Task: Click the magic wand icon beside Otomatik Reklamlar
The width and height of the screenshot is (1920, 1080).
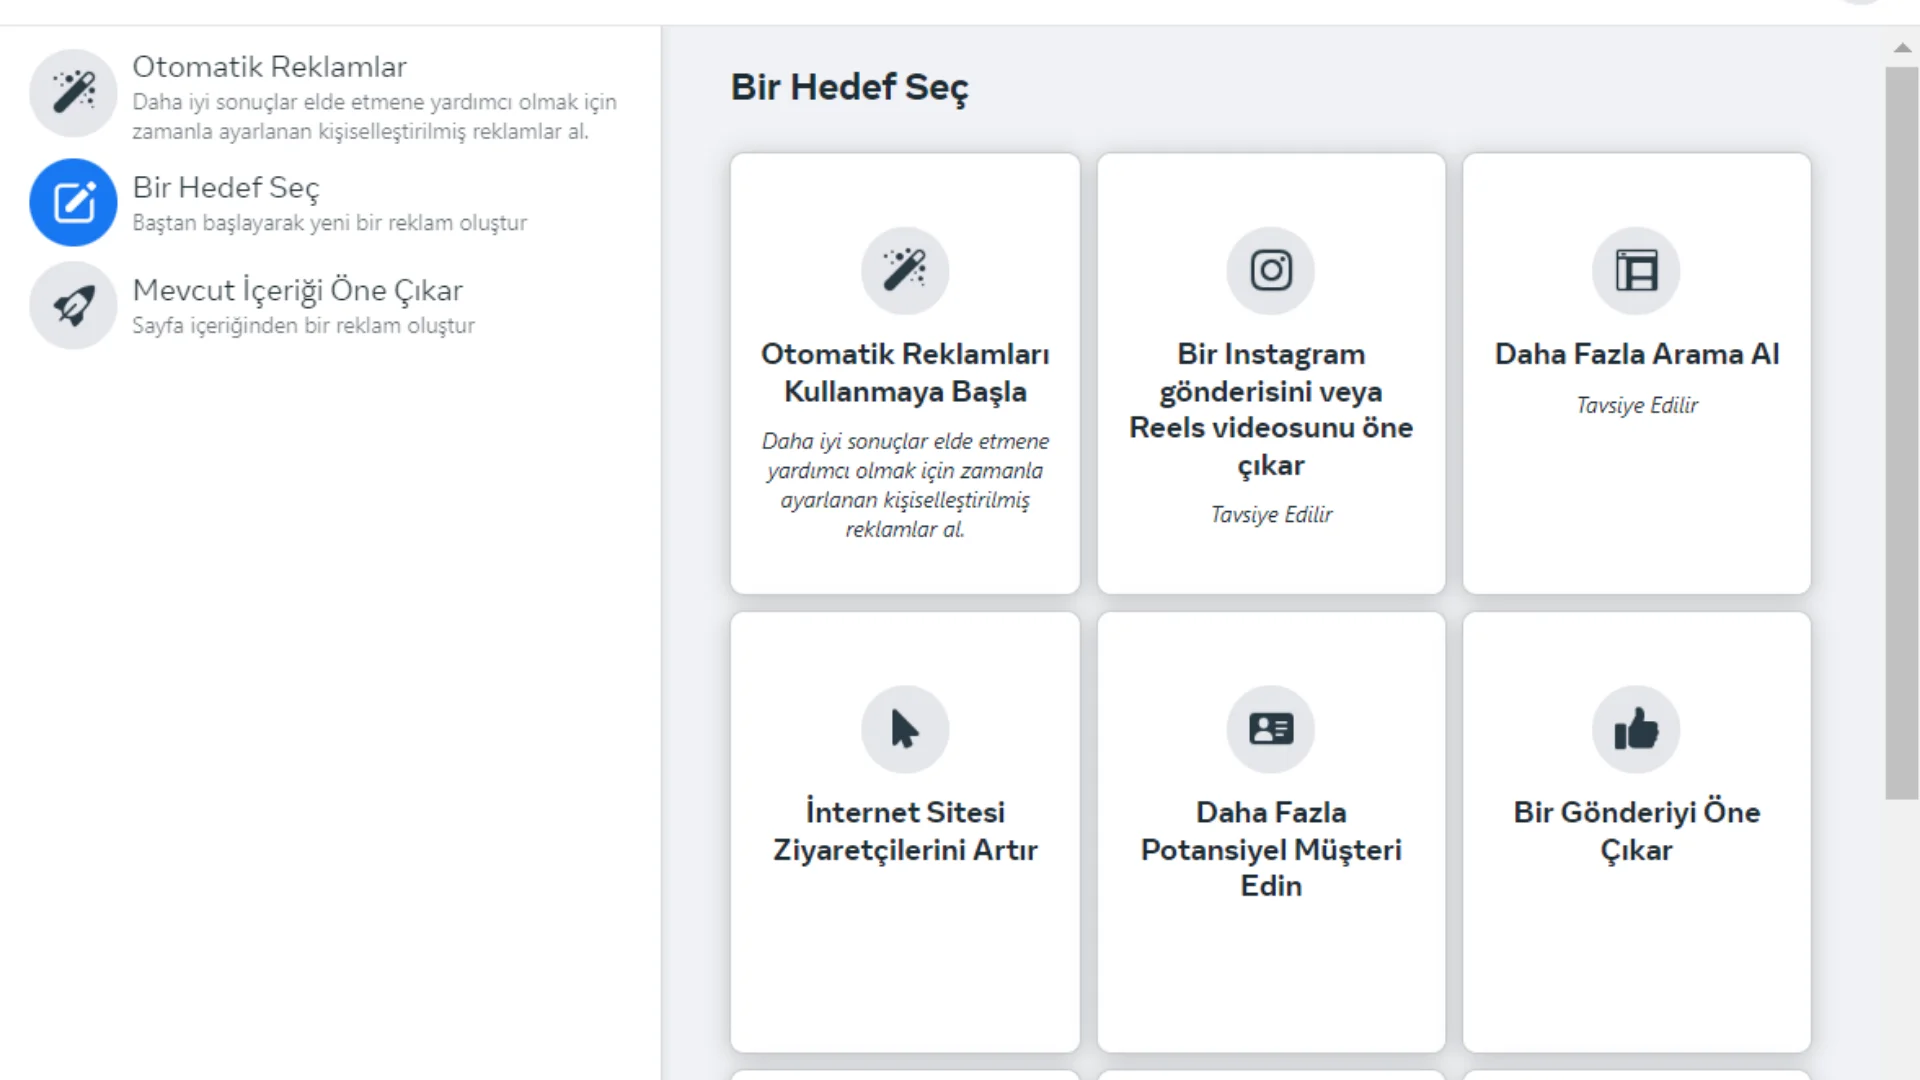Action: coord(73,92)
